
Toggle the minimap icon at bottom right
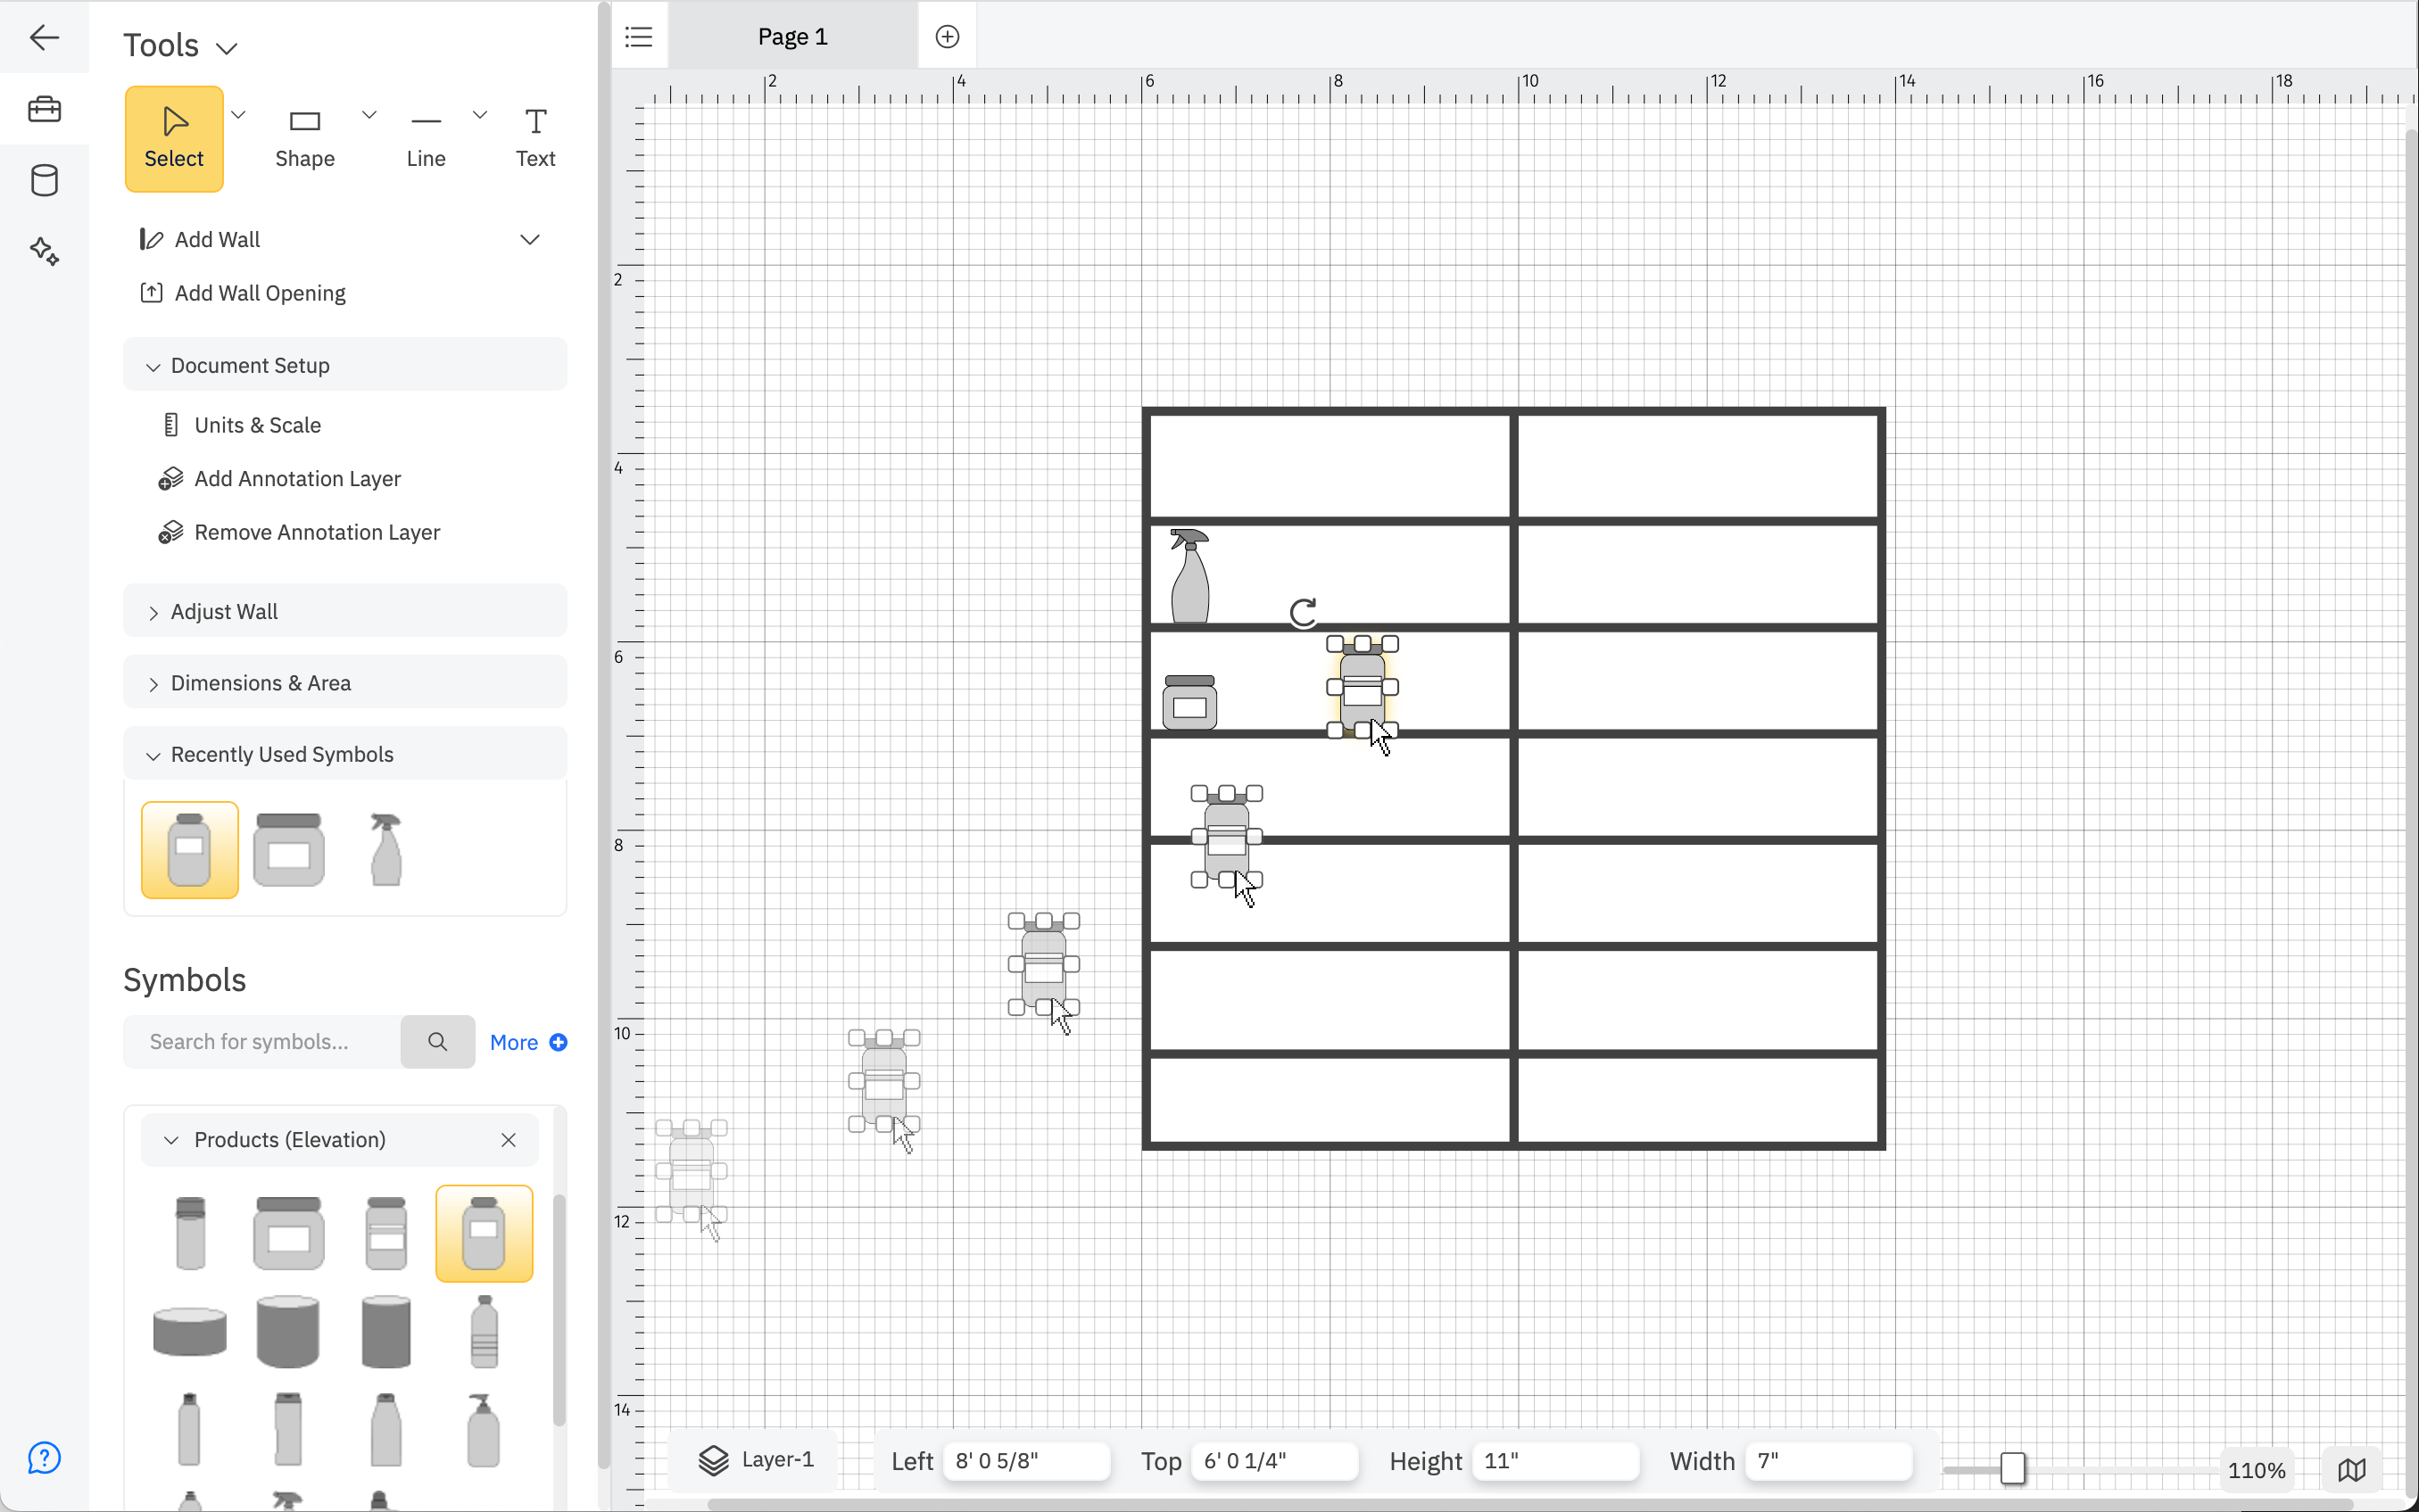pyautogui.click(x=2352, y=1468)
